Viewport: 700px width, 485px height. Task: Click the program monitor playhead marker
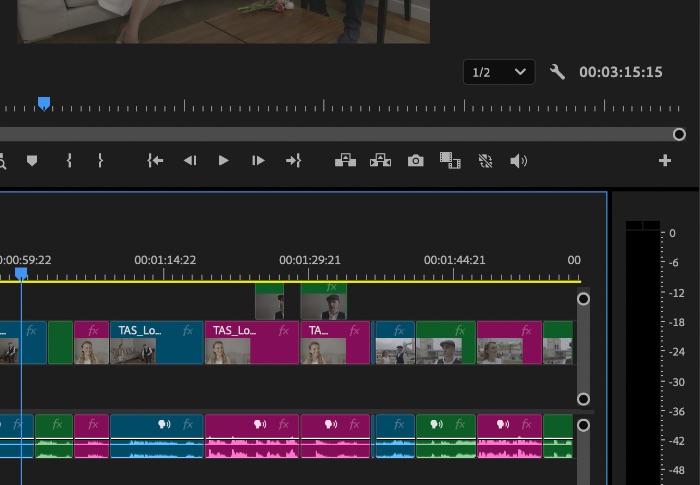44,104
